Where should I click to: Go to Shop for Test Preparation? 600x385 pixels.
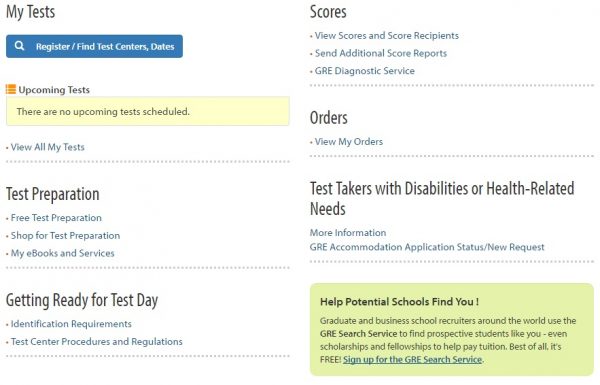coord(65,235)
